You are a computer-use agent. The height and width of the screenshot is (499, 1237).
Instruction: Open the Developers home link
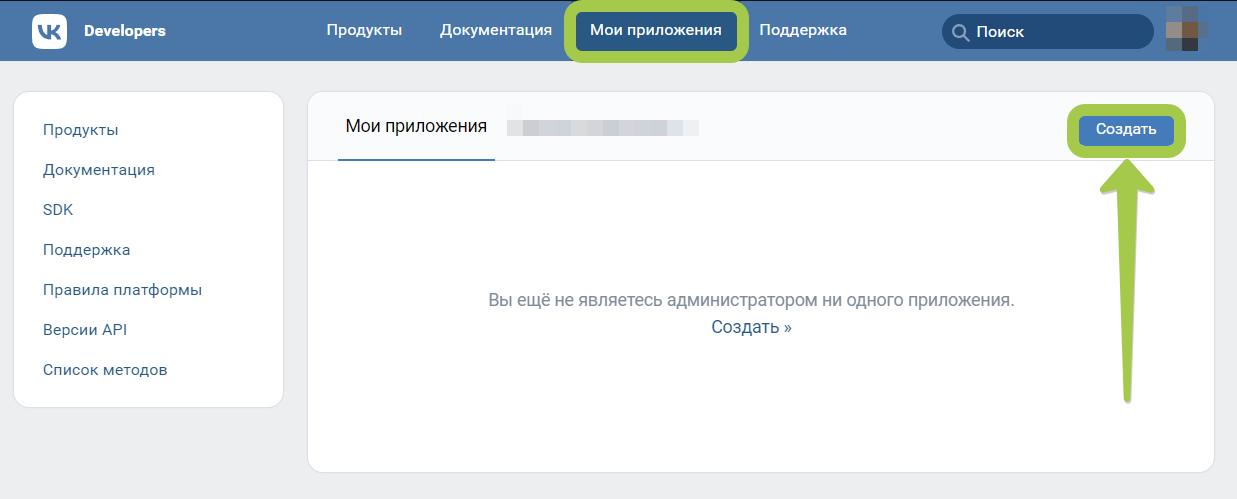(125, 31)
